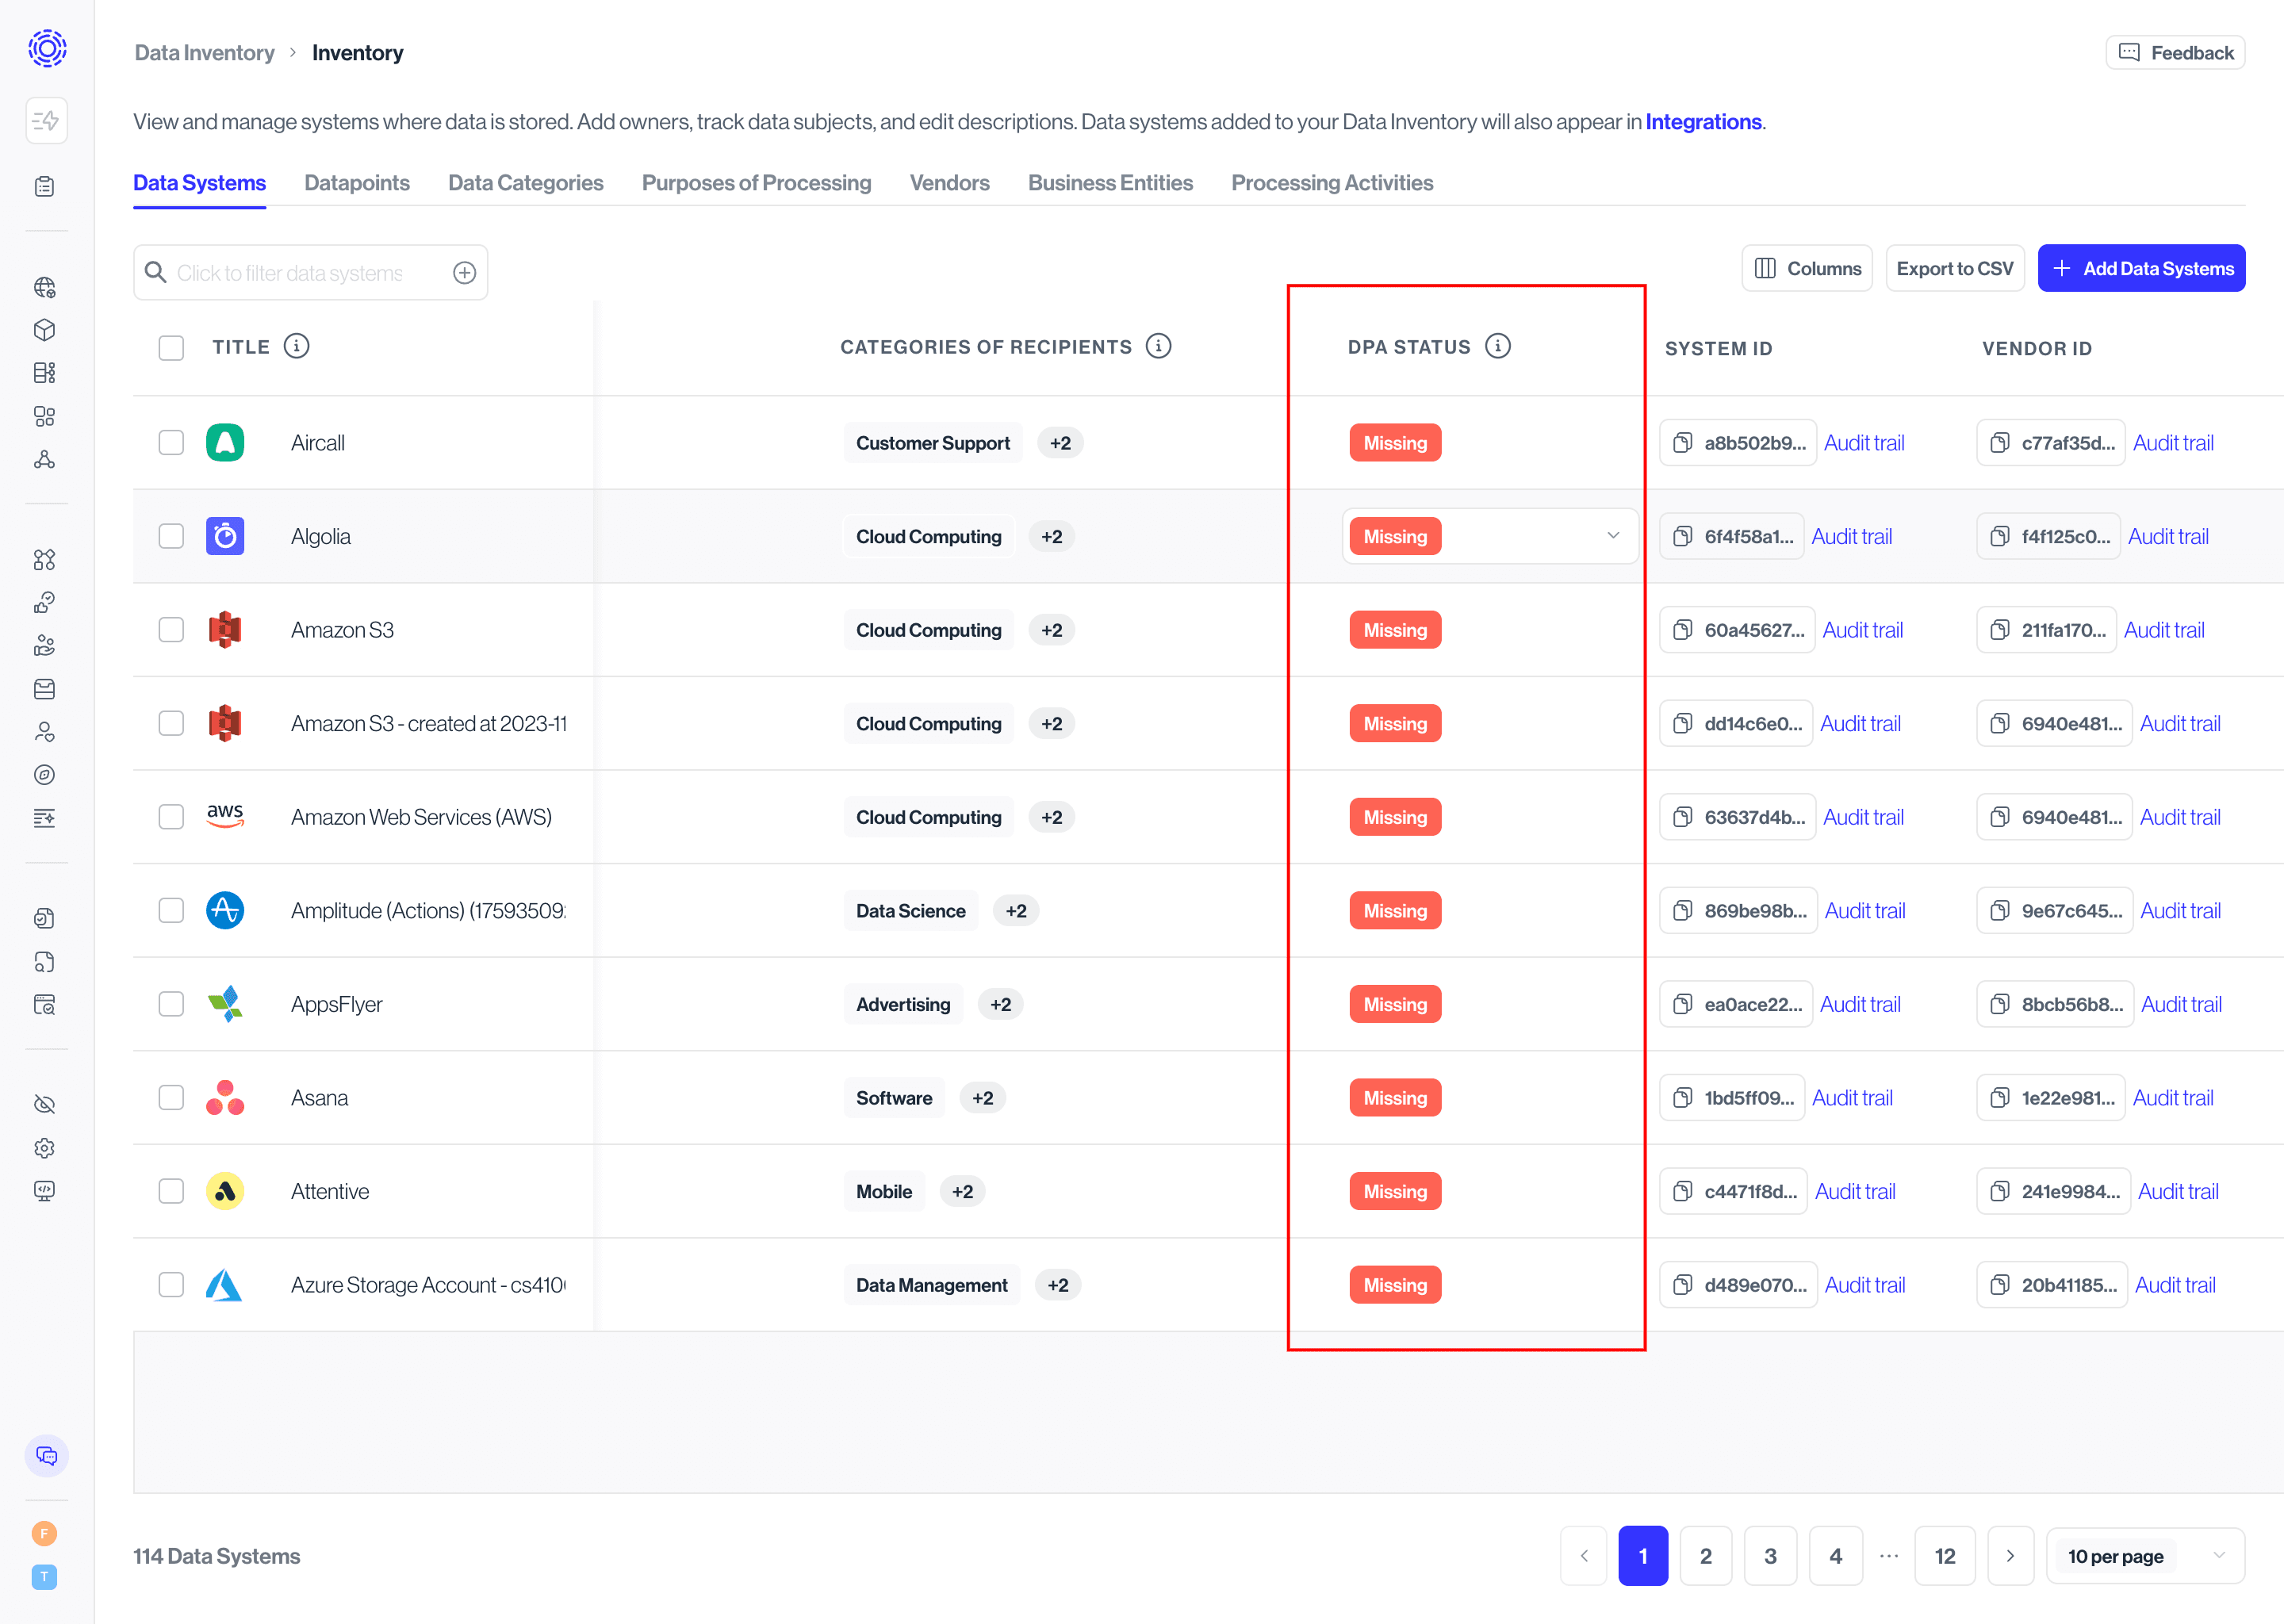Check the Asana row checkbox
The height and width of the screenshot is (1624, 2284).
click(171, 1098)
